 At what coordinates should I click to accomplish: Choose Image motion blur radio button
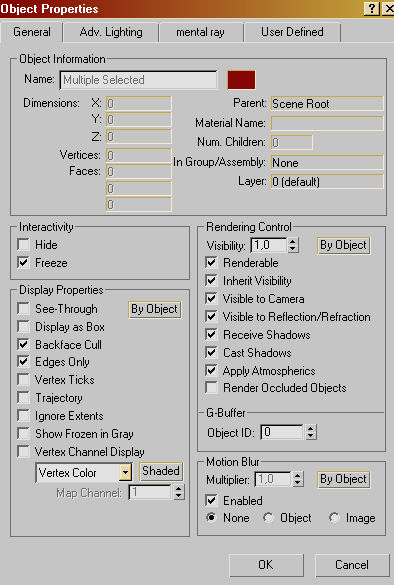pyautogui.click(x=334, y=518)
